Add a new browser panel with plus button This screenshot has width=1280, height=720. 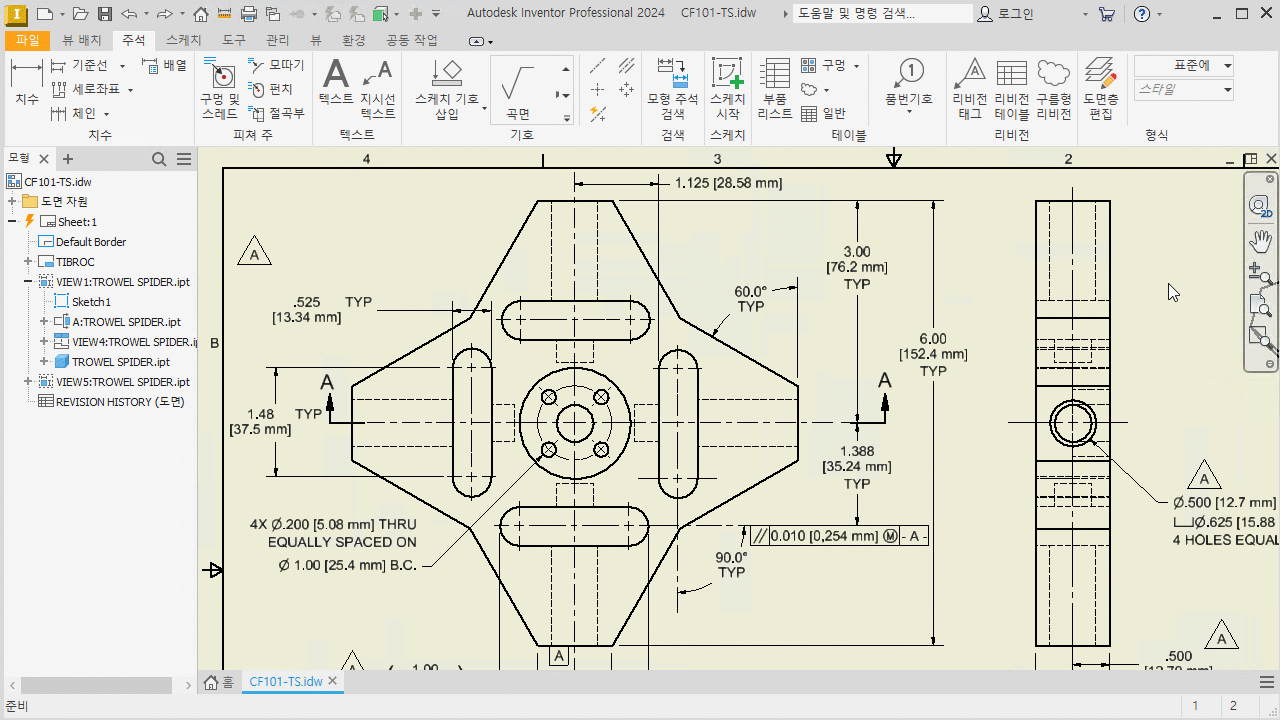click(x=68, y=159)
